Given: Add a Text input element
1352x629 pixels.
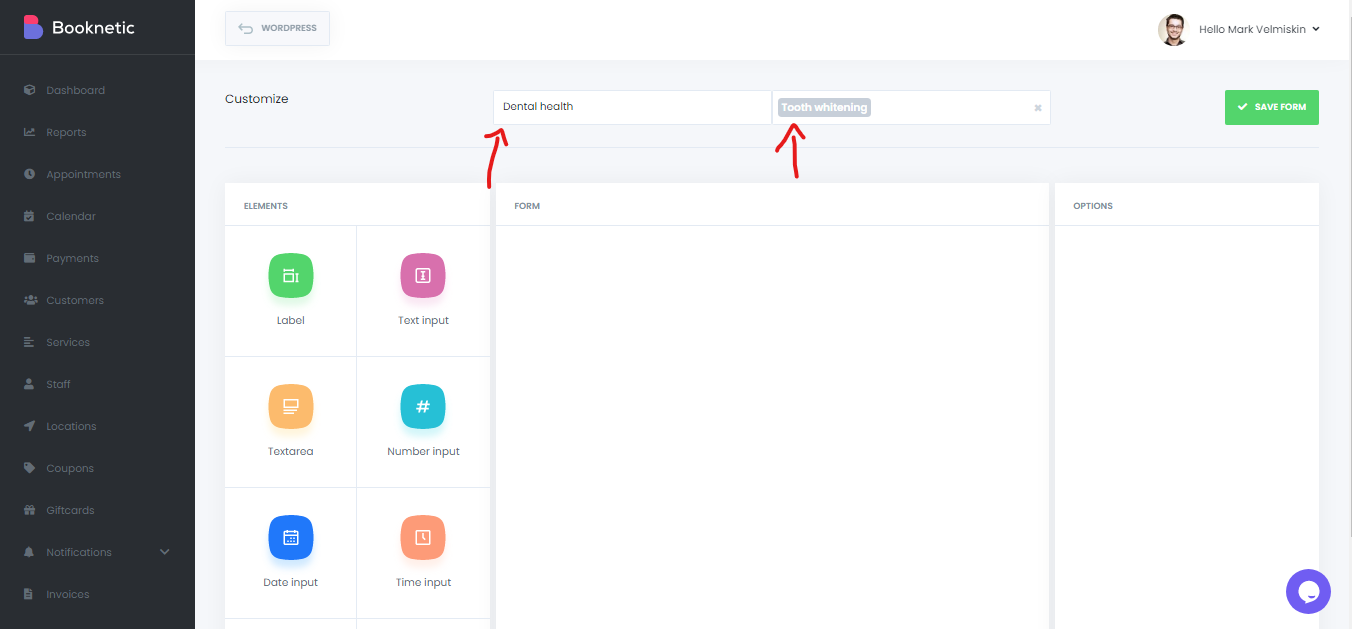Looking at the screenshot, I should [x=423, y=291].
